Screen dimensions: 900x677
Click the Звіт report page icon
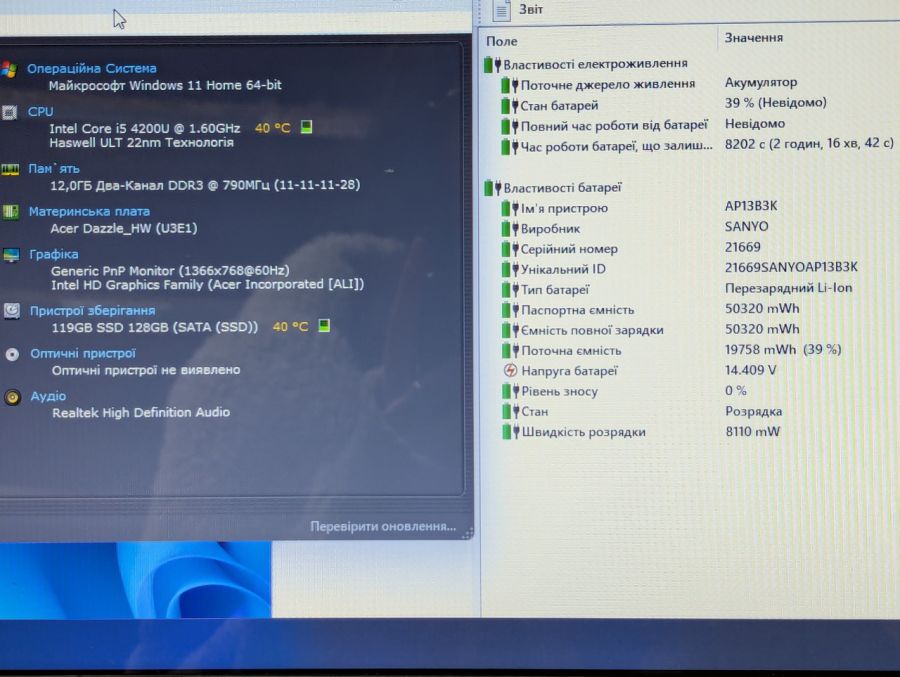pos(501,10)
